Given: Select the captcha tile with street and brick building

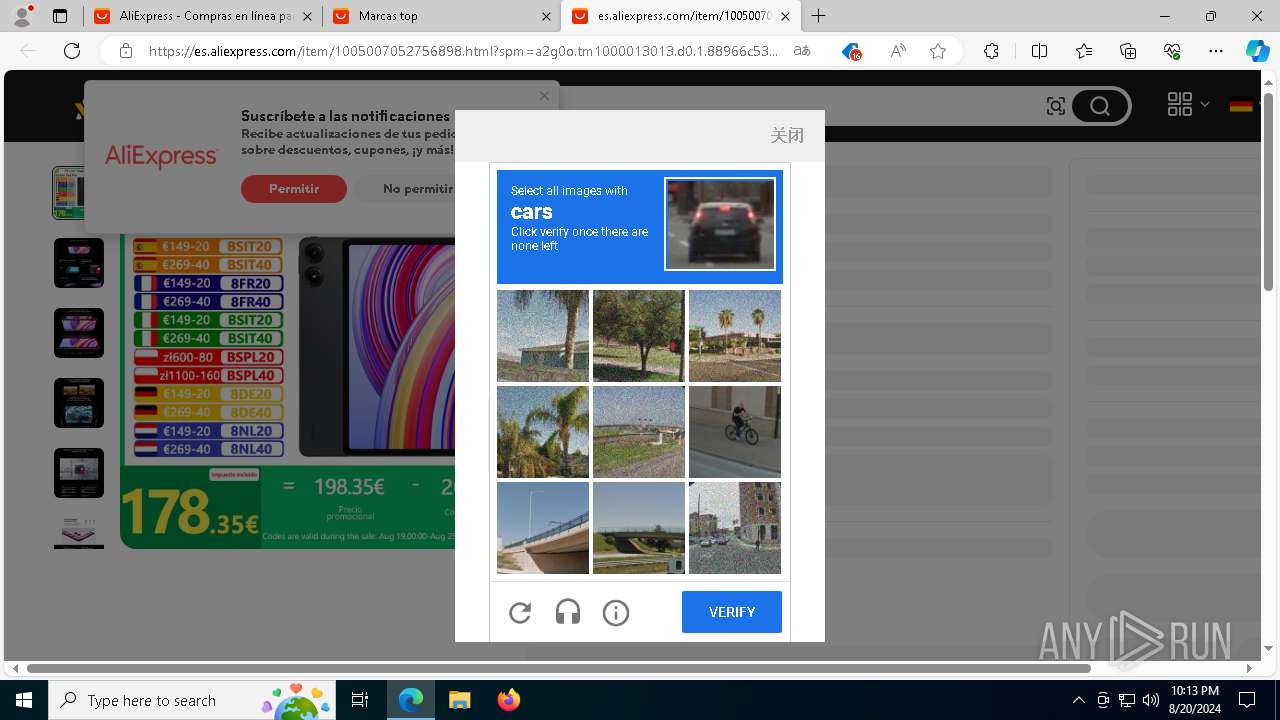Looking at the screenshot, I should pyautogui.click(x=735, y=528).
